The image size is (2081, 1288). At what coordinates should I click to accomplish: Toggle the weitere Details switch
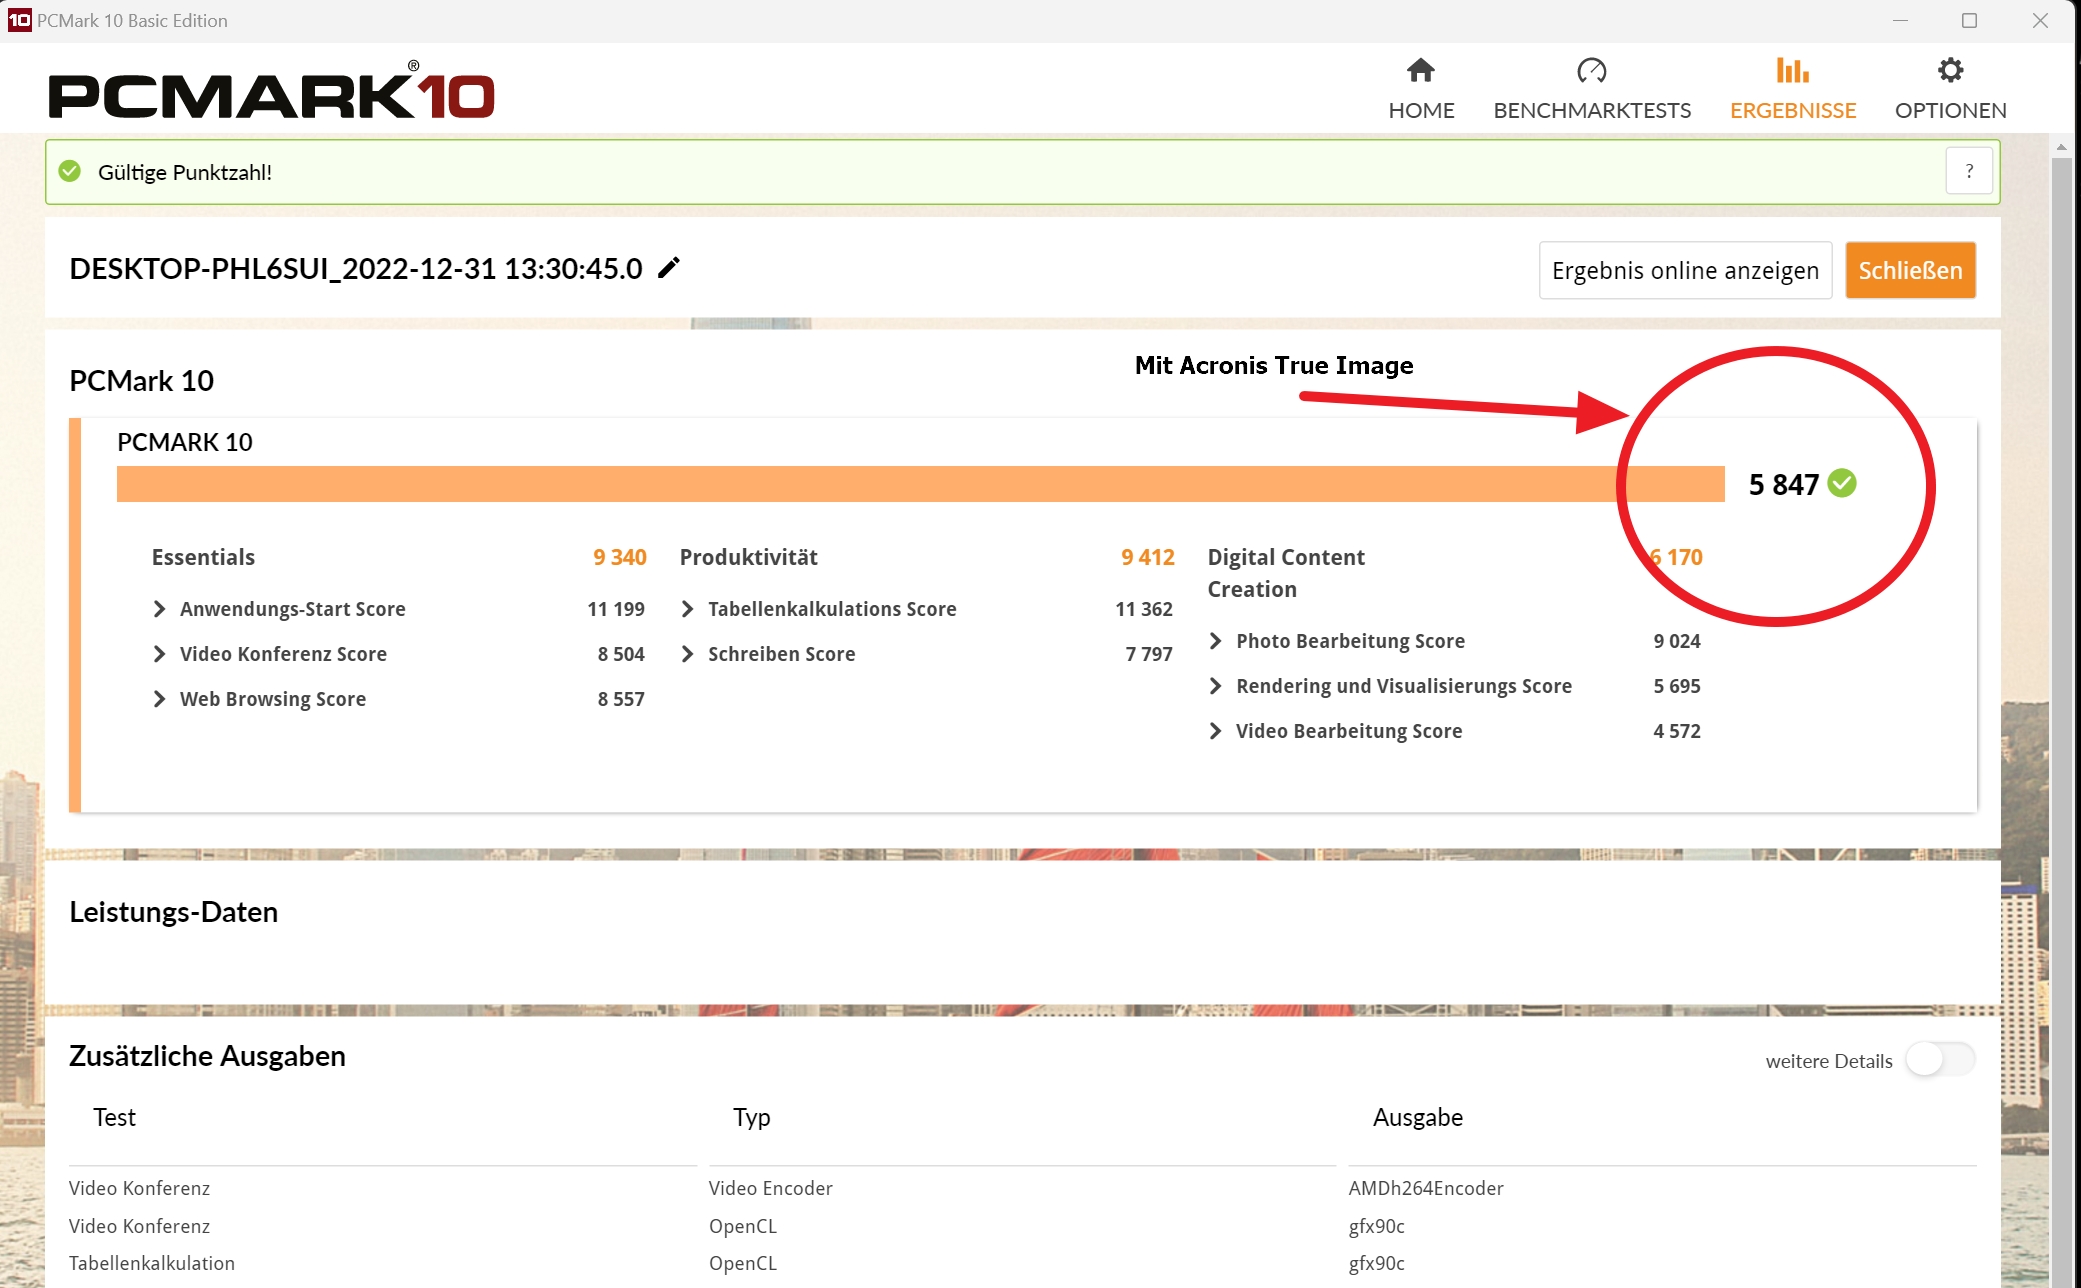[1939, 1060]
